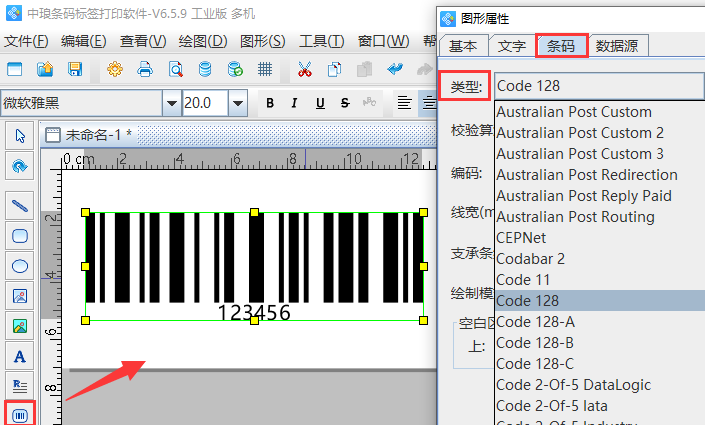Save document with the floppy disk icon
The image size is (705, 425).
(75, 69)
